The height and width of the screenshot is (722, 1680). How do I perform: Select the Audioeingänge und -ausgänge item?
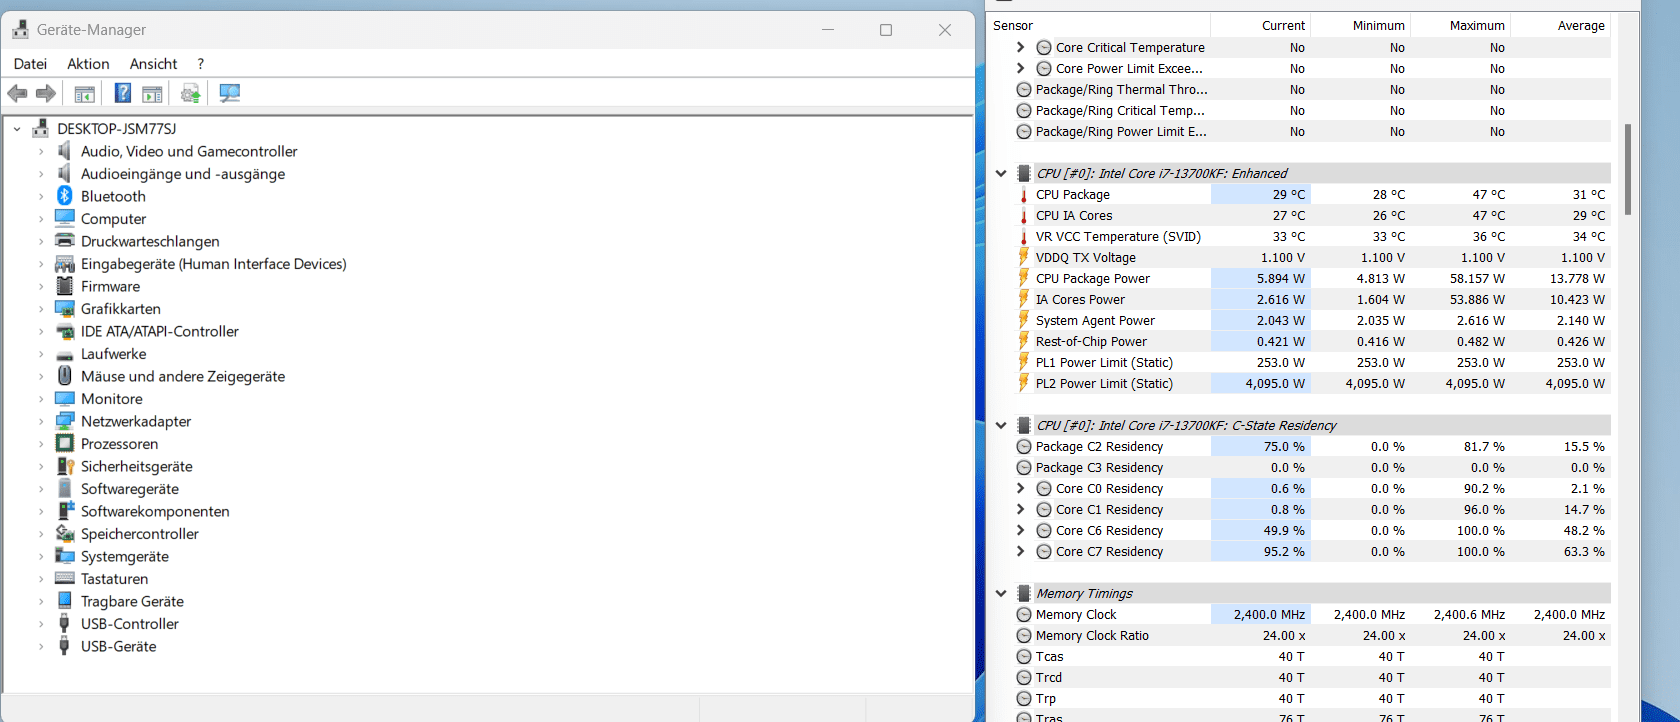point(182,174)
